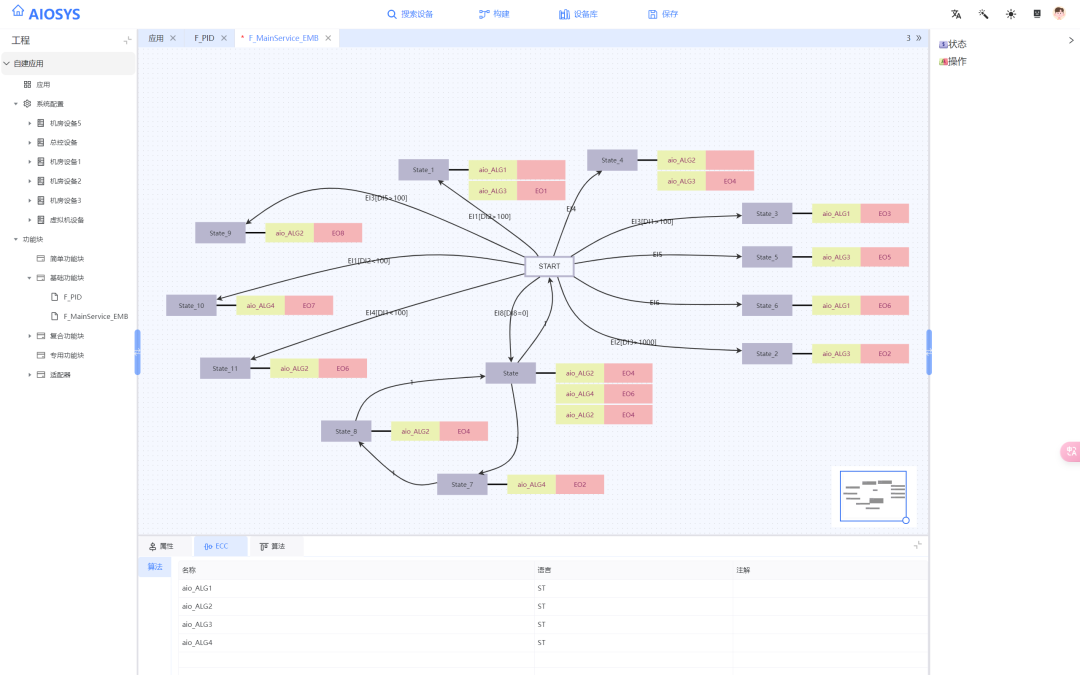Toggle light/dark theme with sun icon
The width and height of the screenshot is (1080, 675).
tap(1010, 14)
